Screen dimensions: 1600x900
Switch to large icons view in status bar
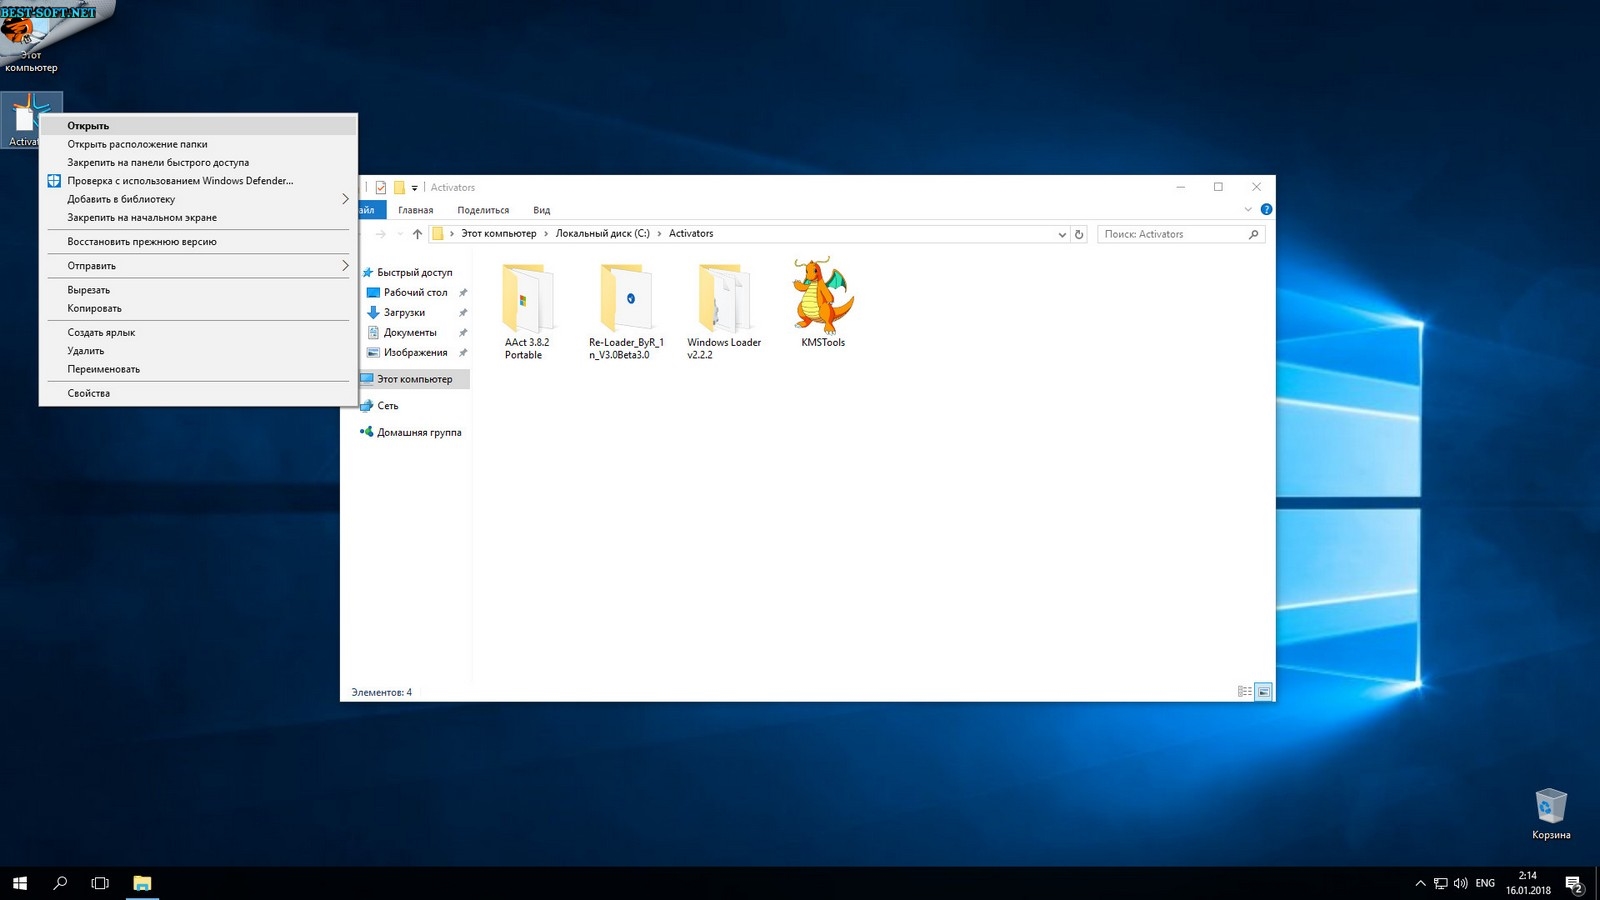pyautogui.click(x=1264, y=692)
